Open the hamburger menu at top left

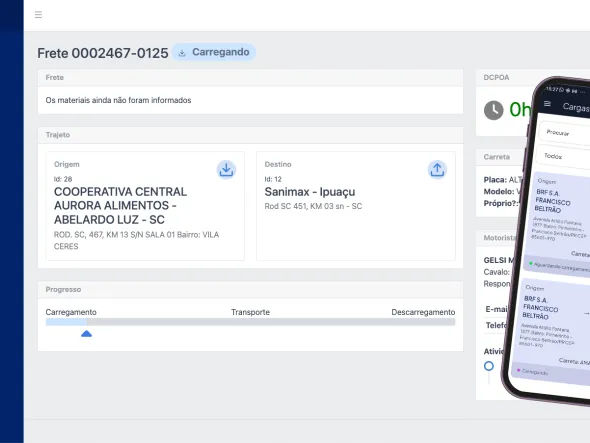point(38,15)
